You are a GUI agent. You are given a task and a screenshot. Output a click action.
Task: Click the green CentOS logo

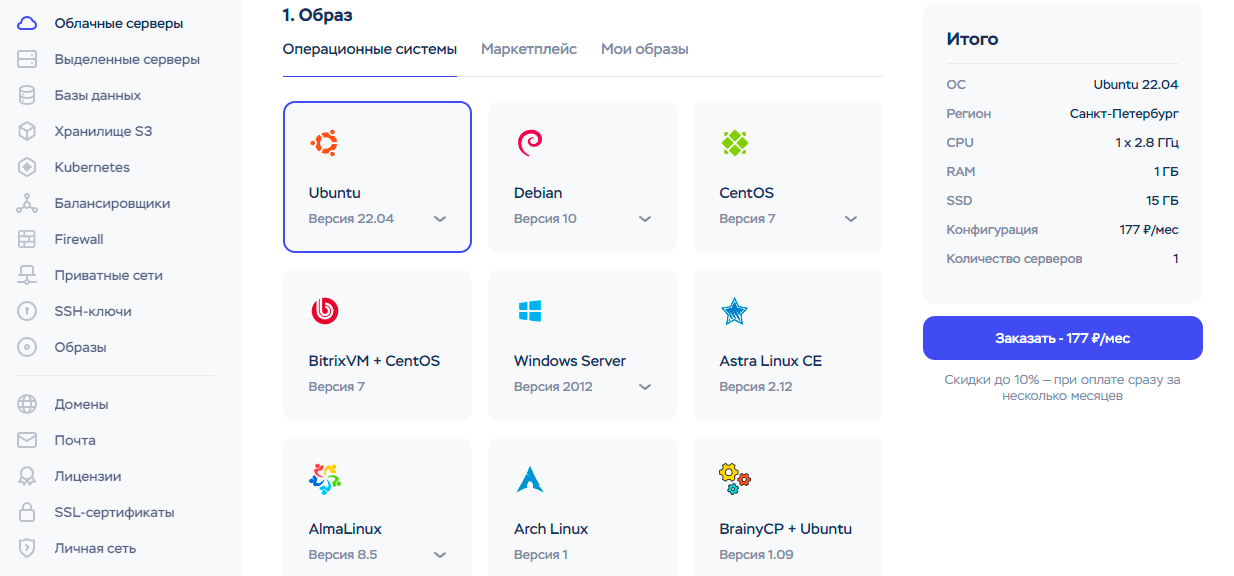pos(735,143)
